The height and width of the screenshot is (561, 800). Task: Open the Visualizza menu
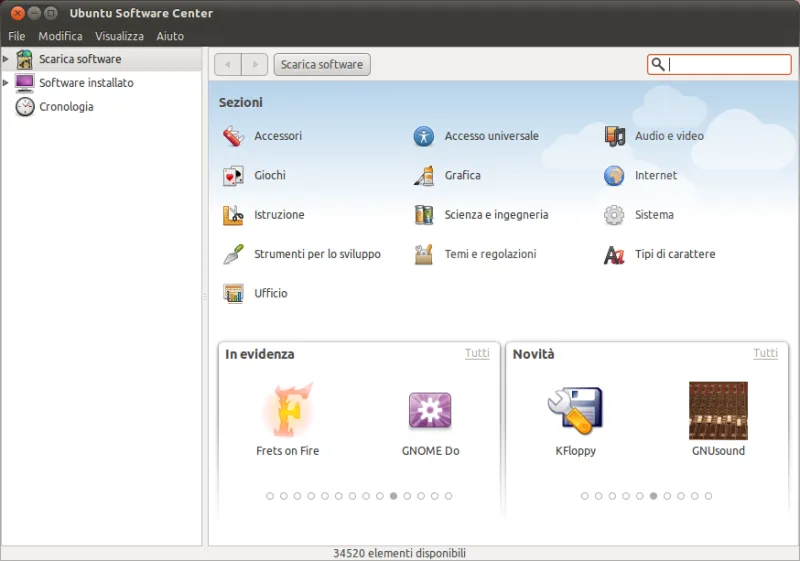tap(119, 36)
